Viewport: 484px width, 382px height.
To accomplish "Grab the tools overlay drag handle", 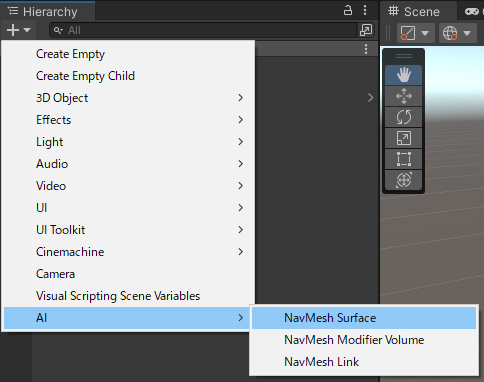I will (403, 56).
